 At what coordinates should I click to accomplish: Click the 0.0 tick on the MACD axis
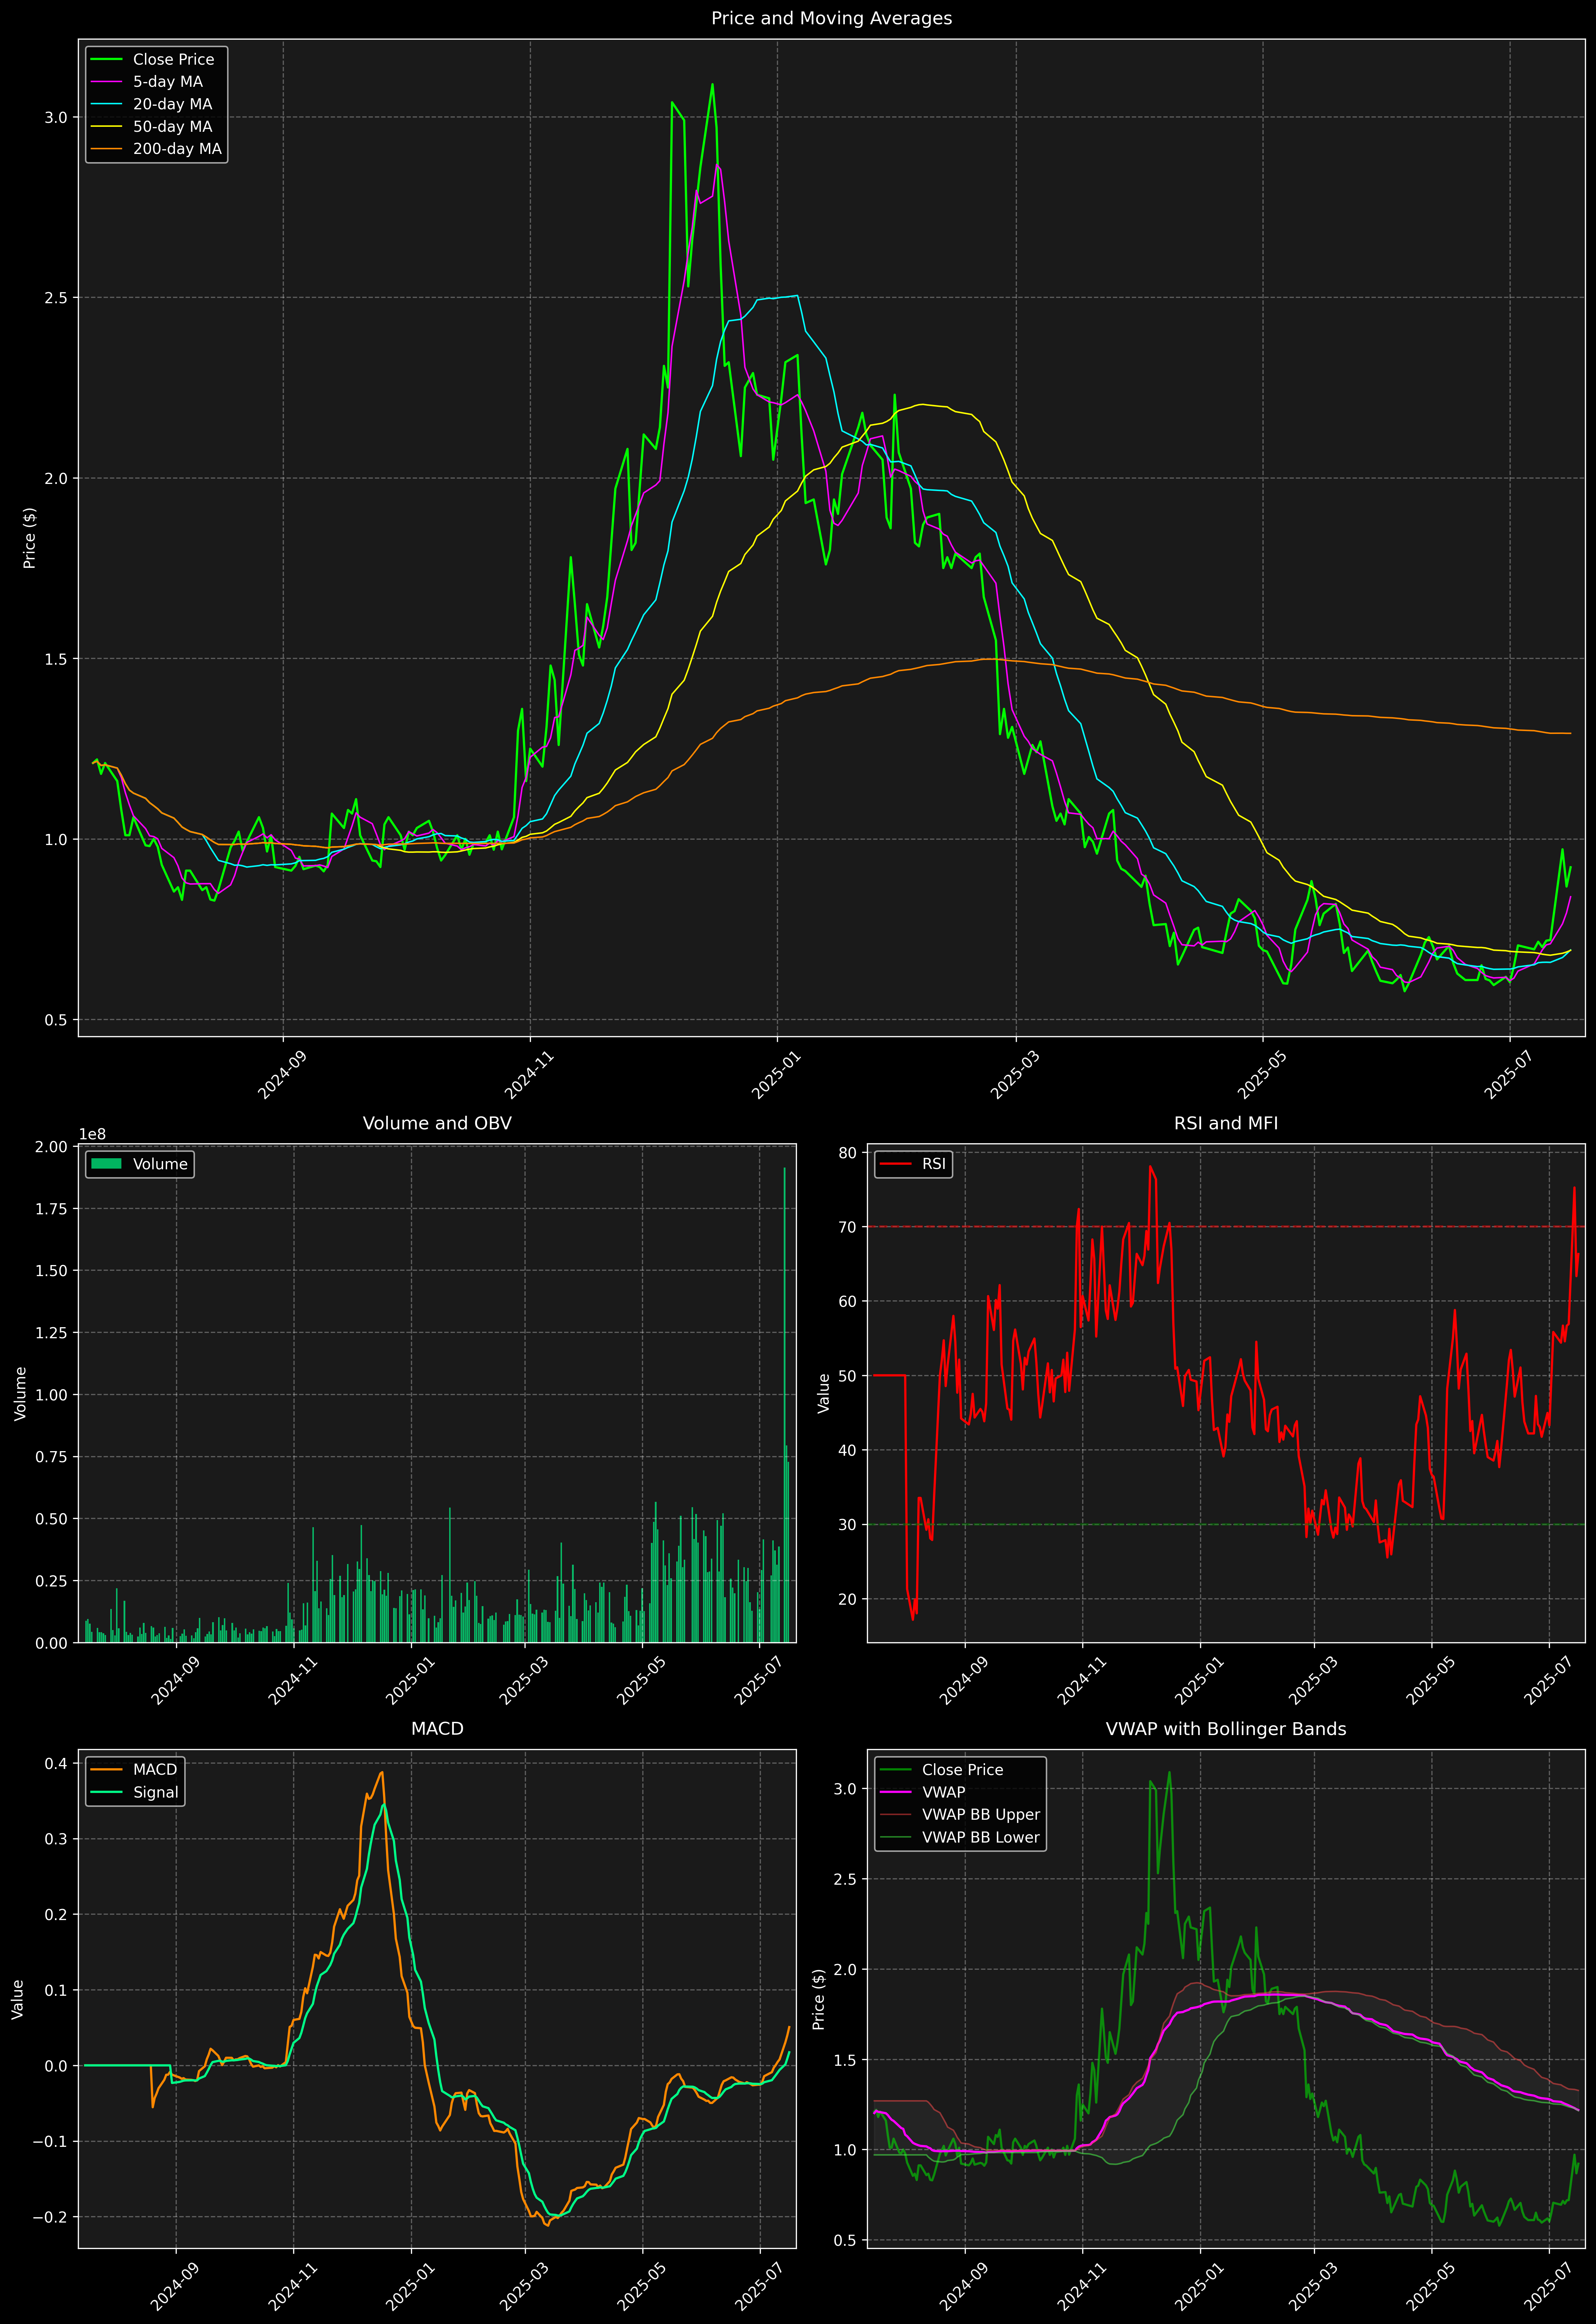pyautogui.click(x=56, y=2066)
